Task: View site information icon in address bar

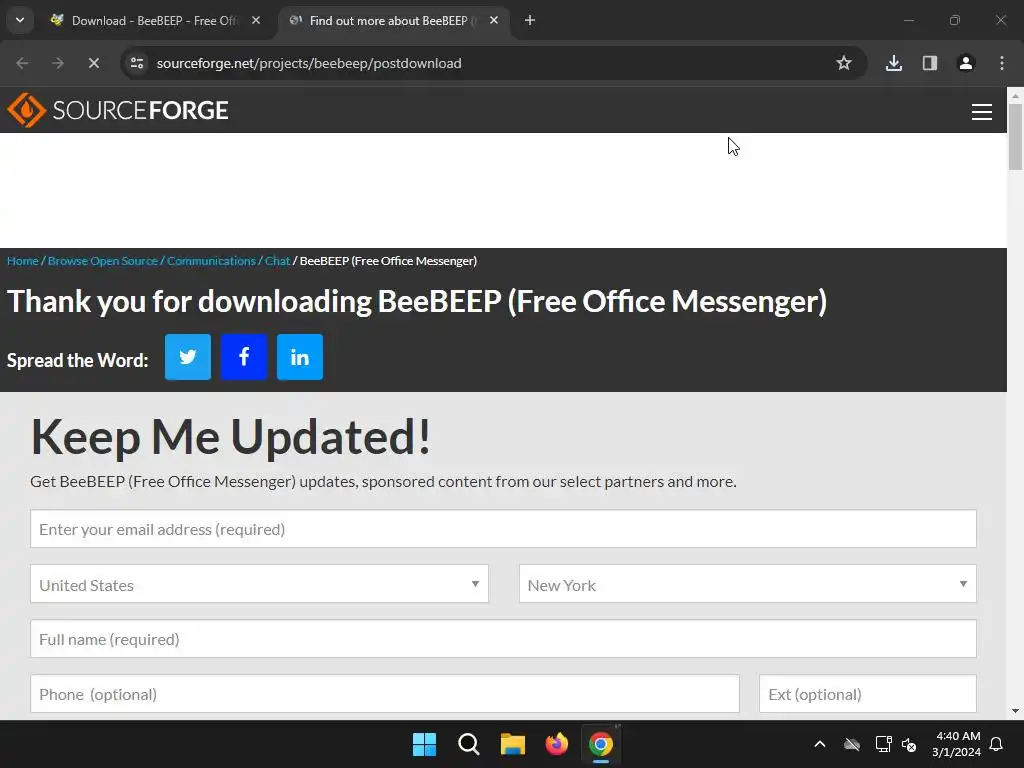Action: [137, 63]
